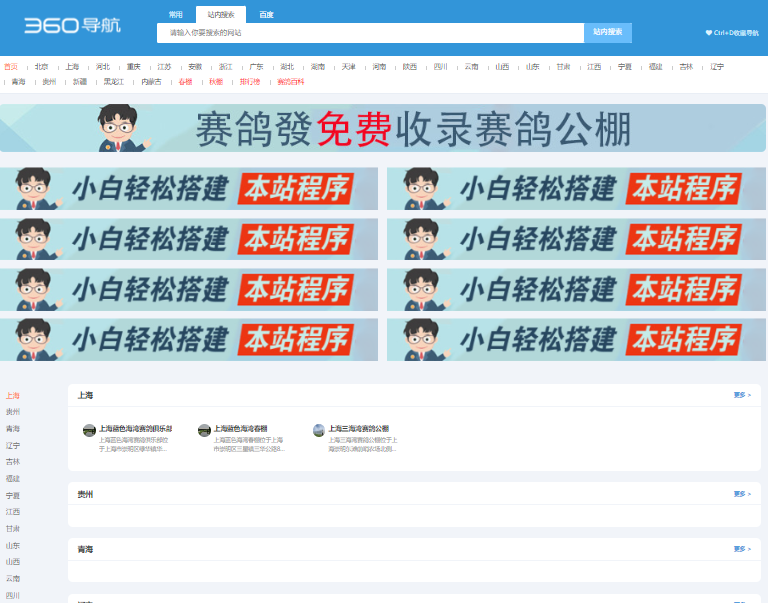Select 贵州 in the left sidebar list
This screenshot has height=603, width=768.
click(13, 412)
